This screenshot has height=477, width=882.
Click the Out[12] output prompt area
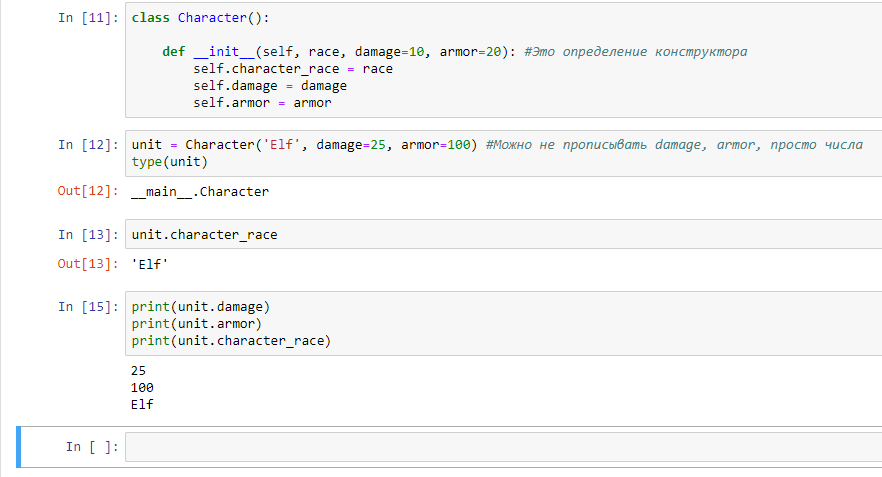pyautogui.click(x=88, y=191)
